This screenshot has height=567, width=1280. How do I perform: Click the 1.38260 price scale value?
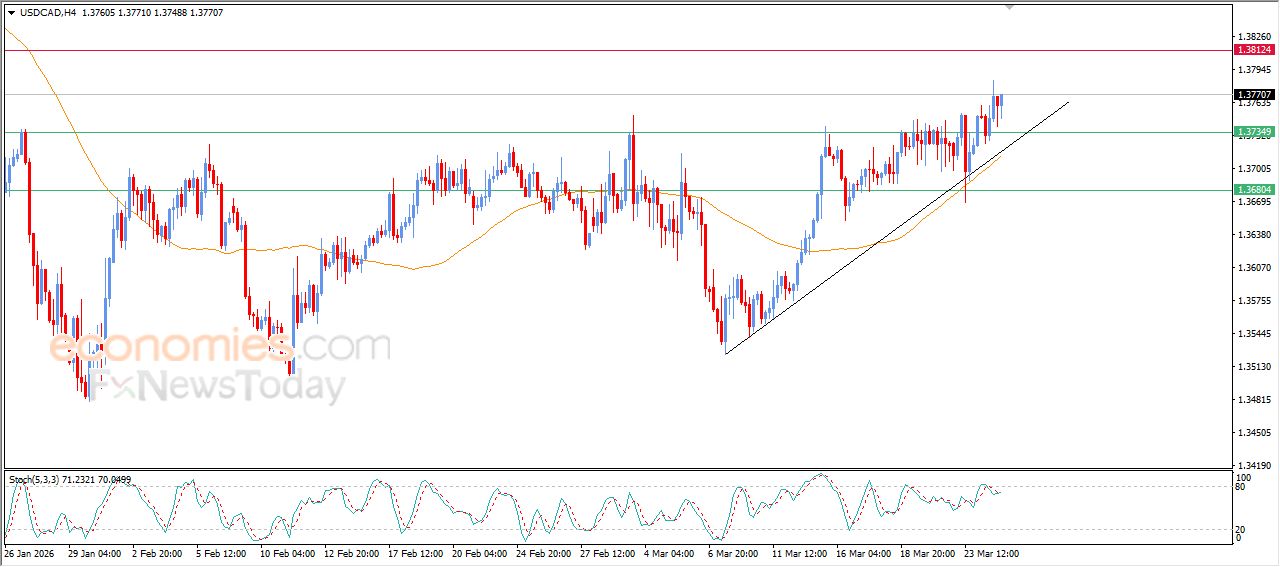tap(1254, 37)
